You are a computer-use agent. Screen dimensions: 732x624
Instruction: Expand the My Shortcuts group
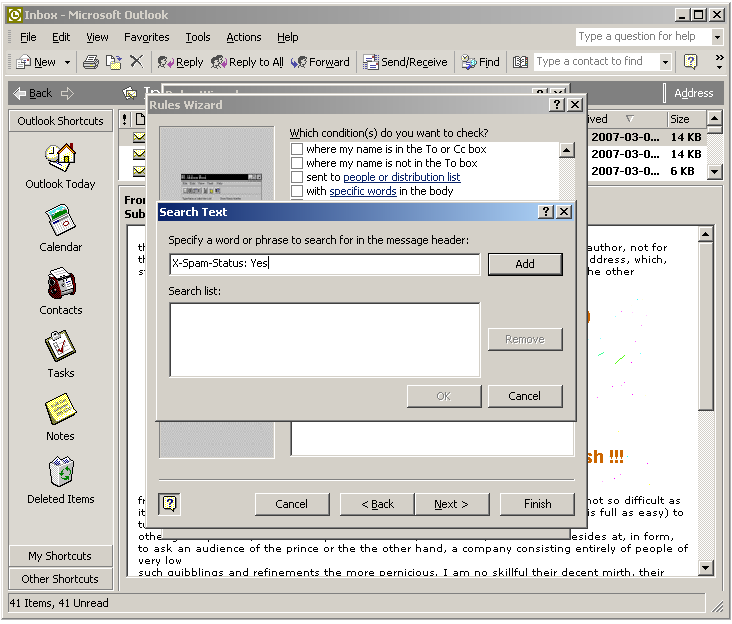pyautogui.click(x=61, y=556)
